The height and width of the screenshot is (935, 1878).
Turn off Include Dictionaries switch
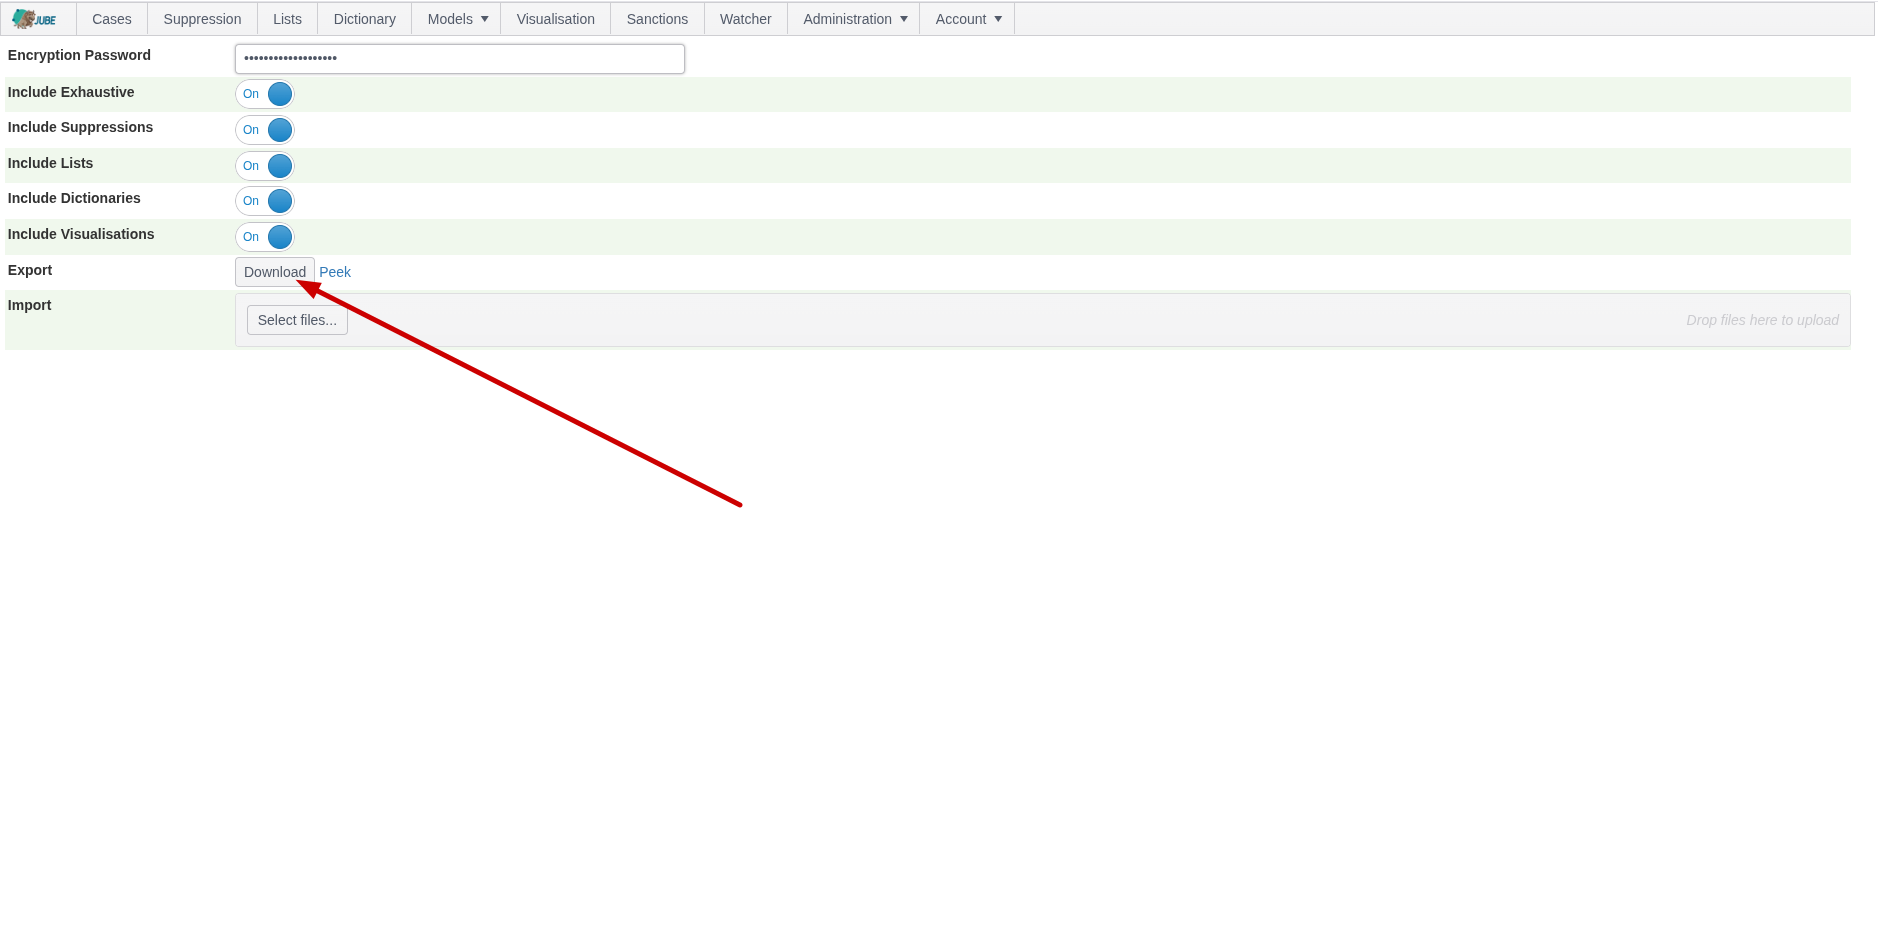pyautogui.click(x=265, y=201)
